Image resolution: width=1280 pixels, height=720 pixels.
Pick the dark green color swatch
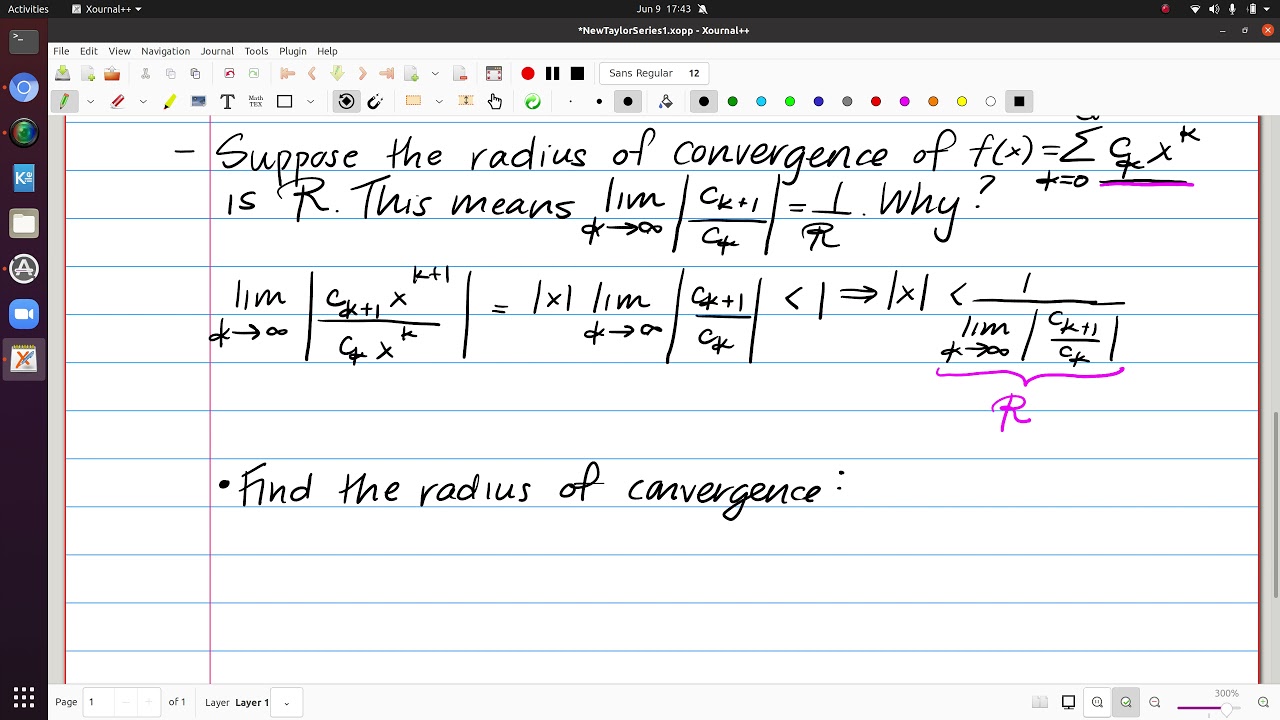tap(733, 101)
